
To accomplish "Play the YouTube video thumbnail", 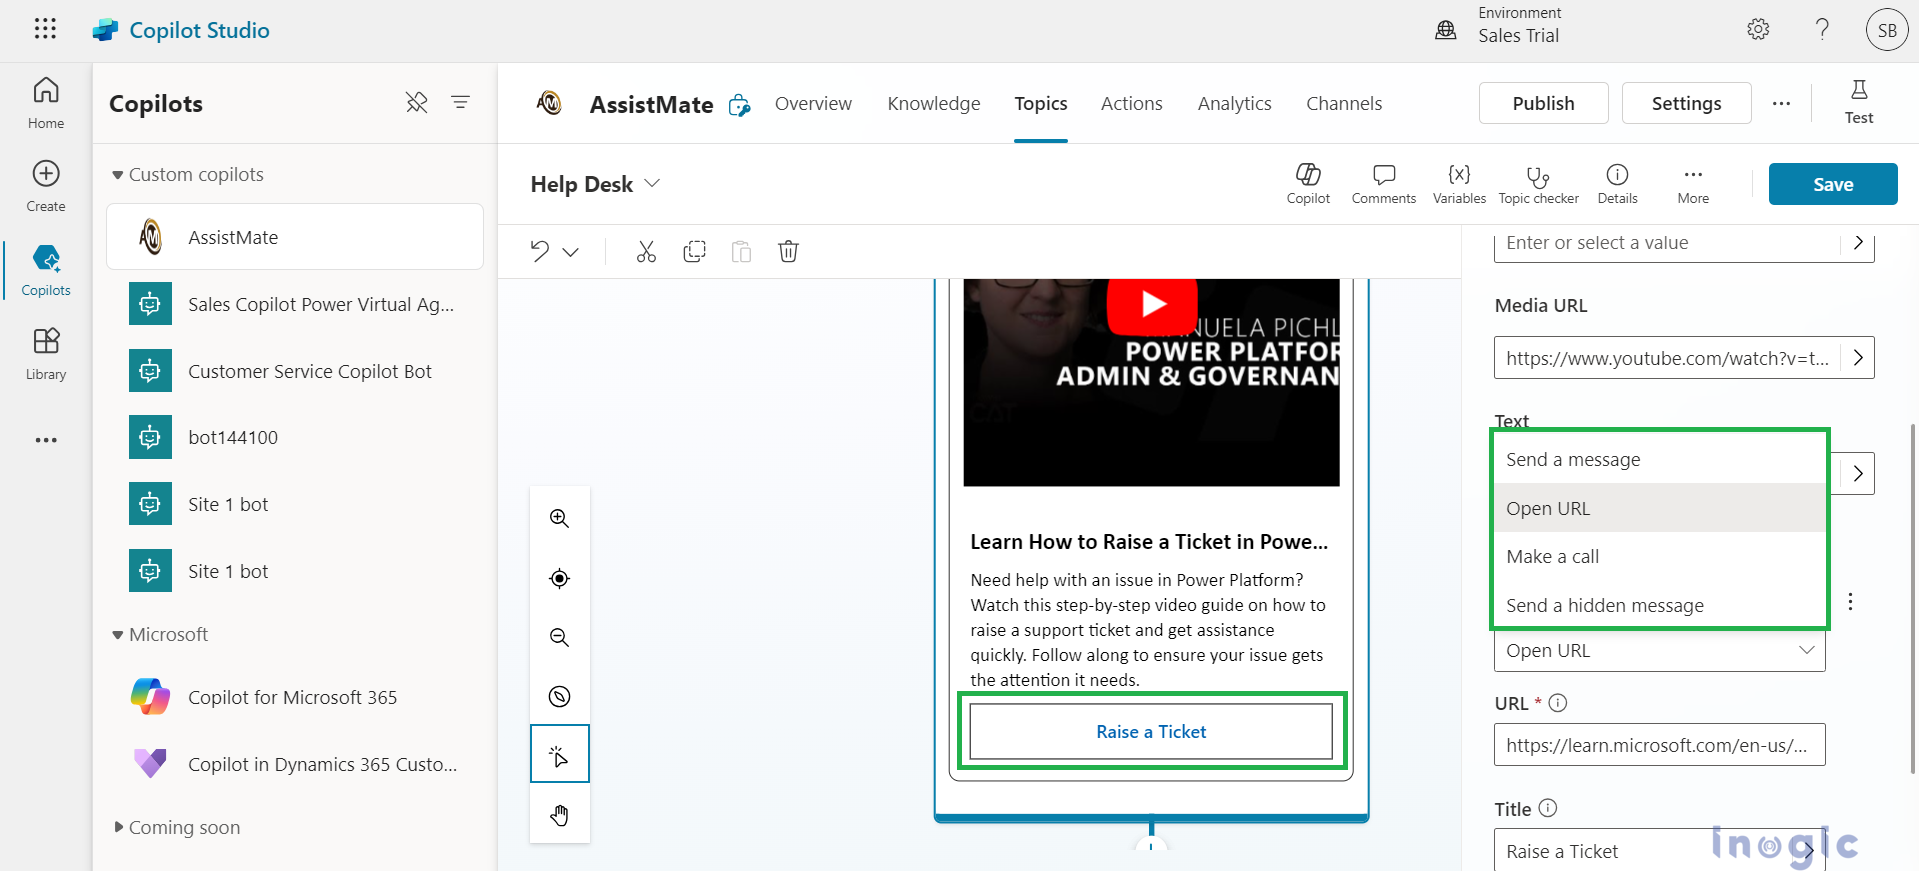I will tap(1151, 304).
